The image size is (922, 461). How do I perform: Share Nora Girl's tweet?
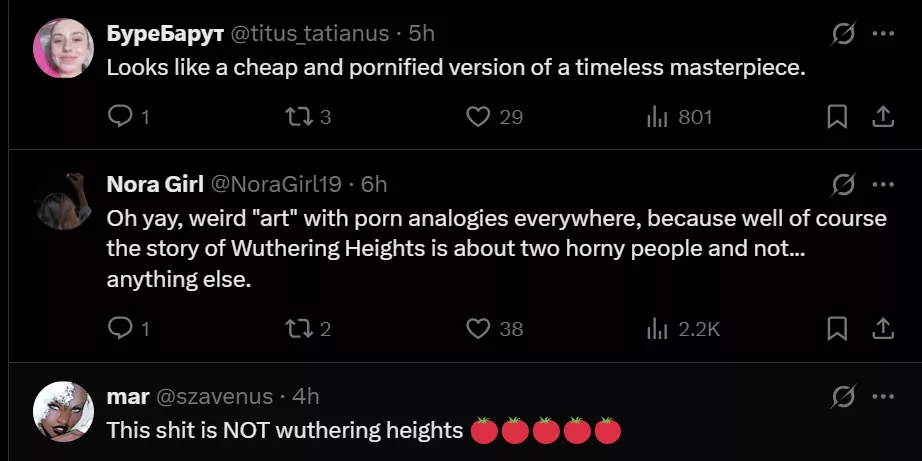pos(882,328)
